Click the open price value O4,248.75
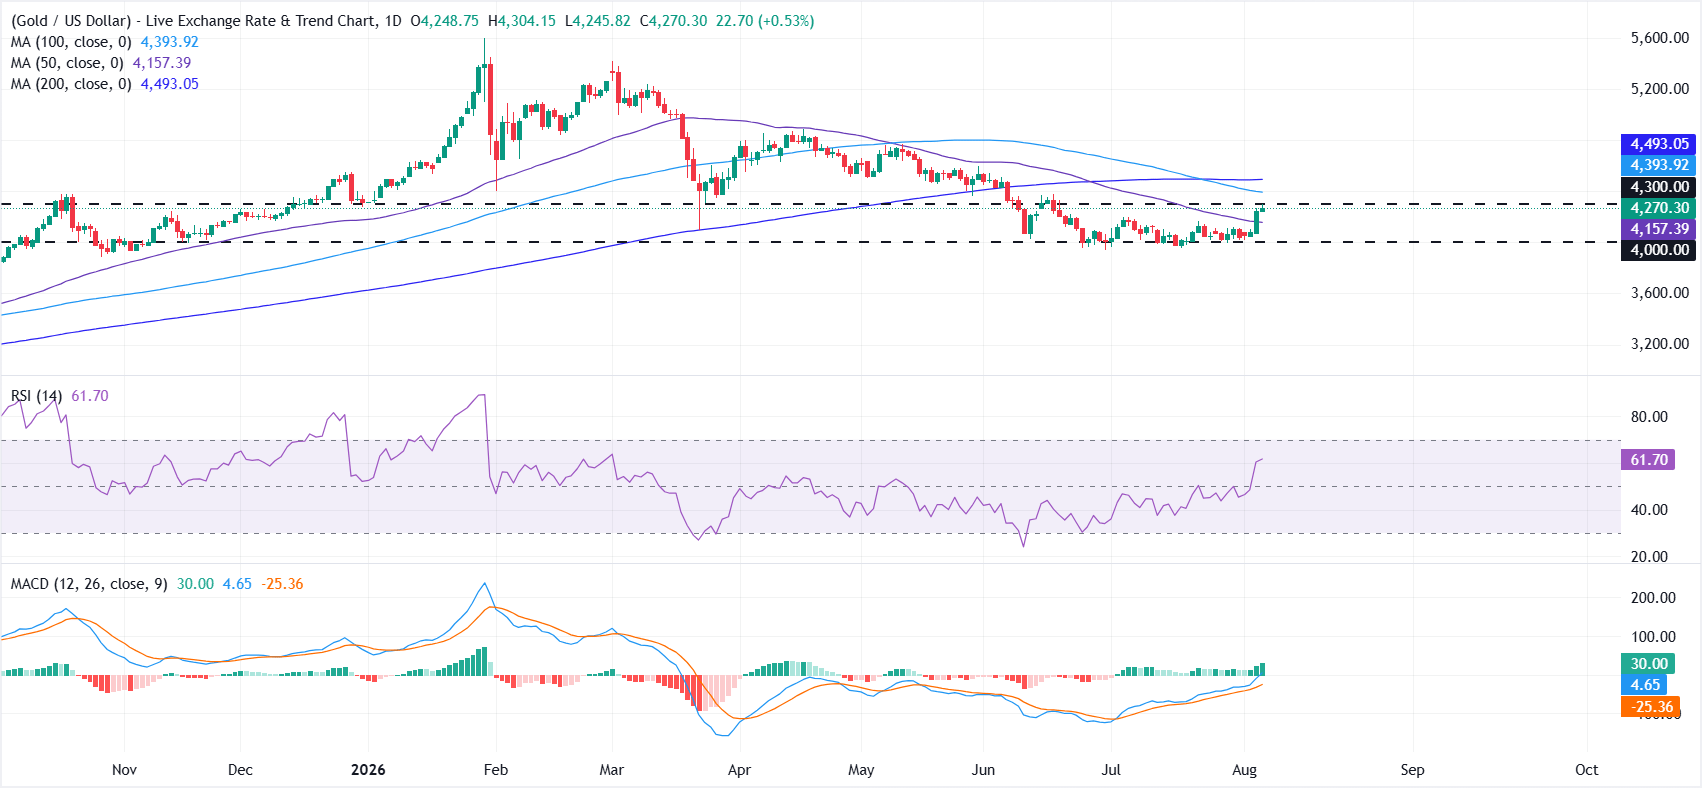The image size is (1702, 791). tap(445, 21)
